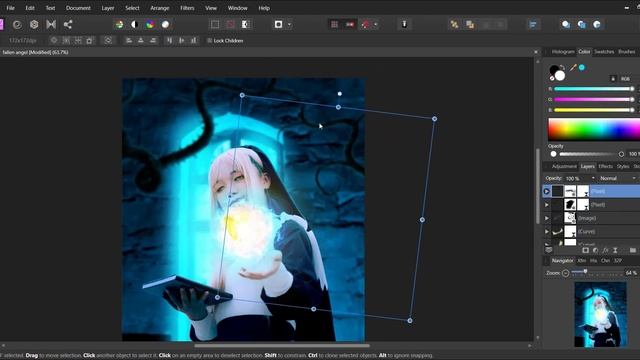Pick a color from the spectrum box

(x=594, y=130)
